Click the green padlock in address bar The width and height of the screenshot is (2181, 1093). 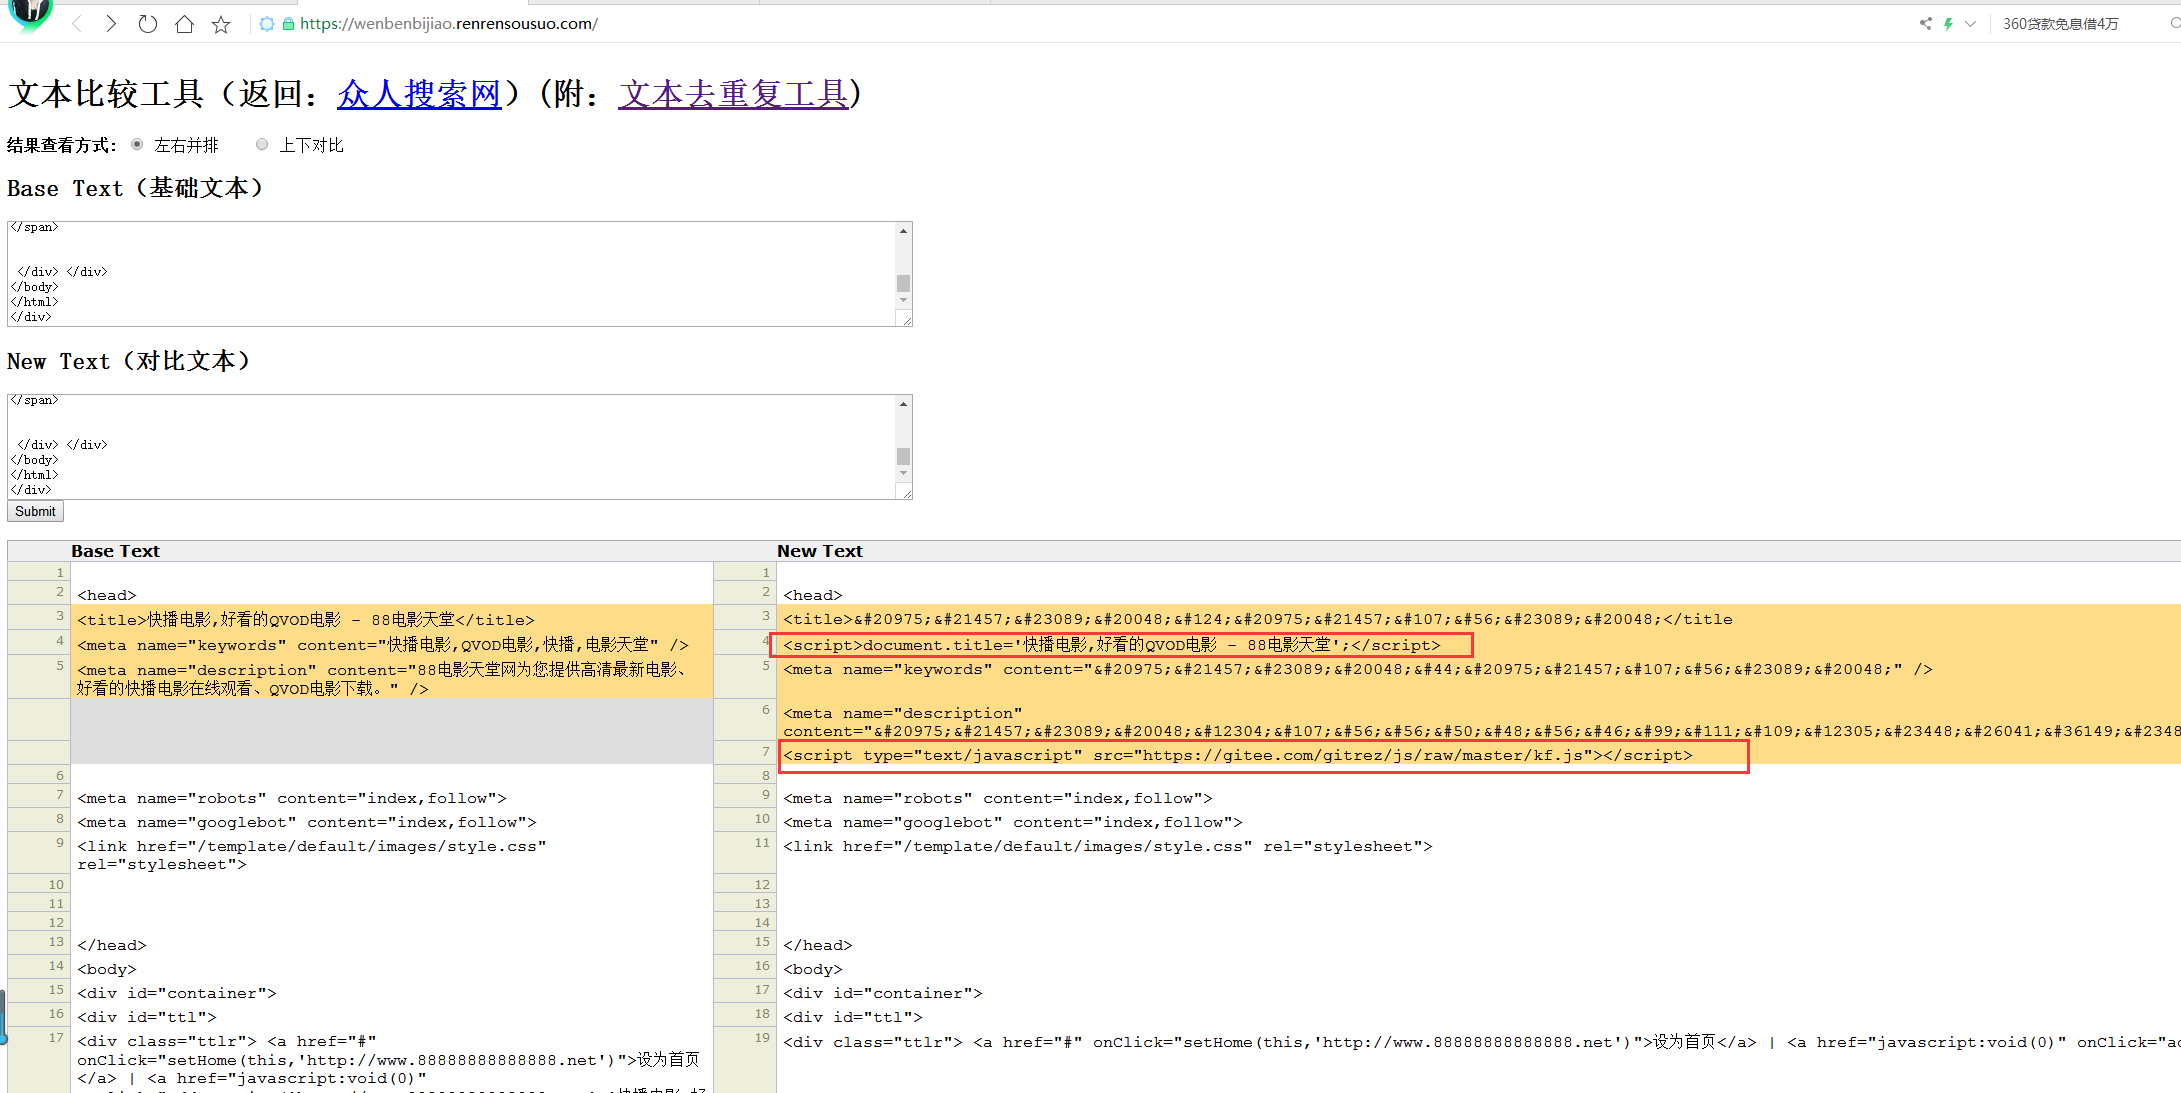(288, 24)
